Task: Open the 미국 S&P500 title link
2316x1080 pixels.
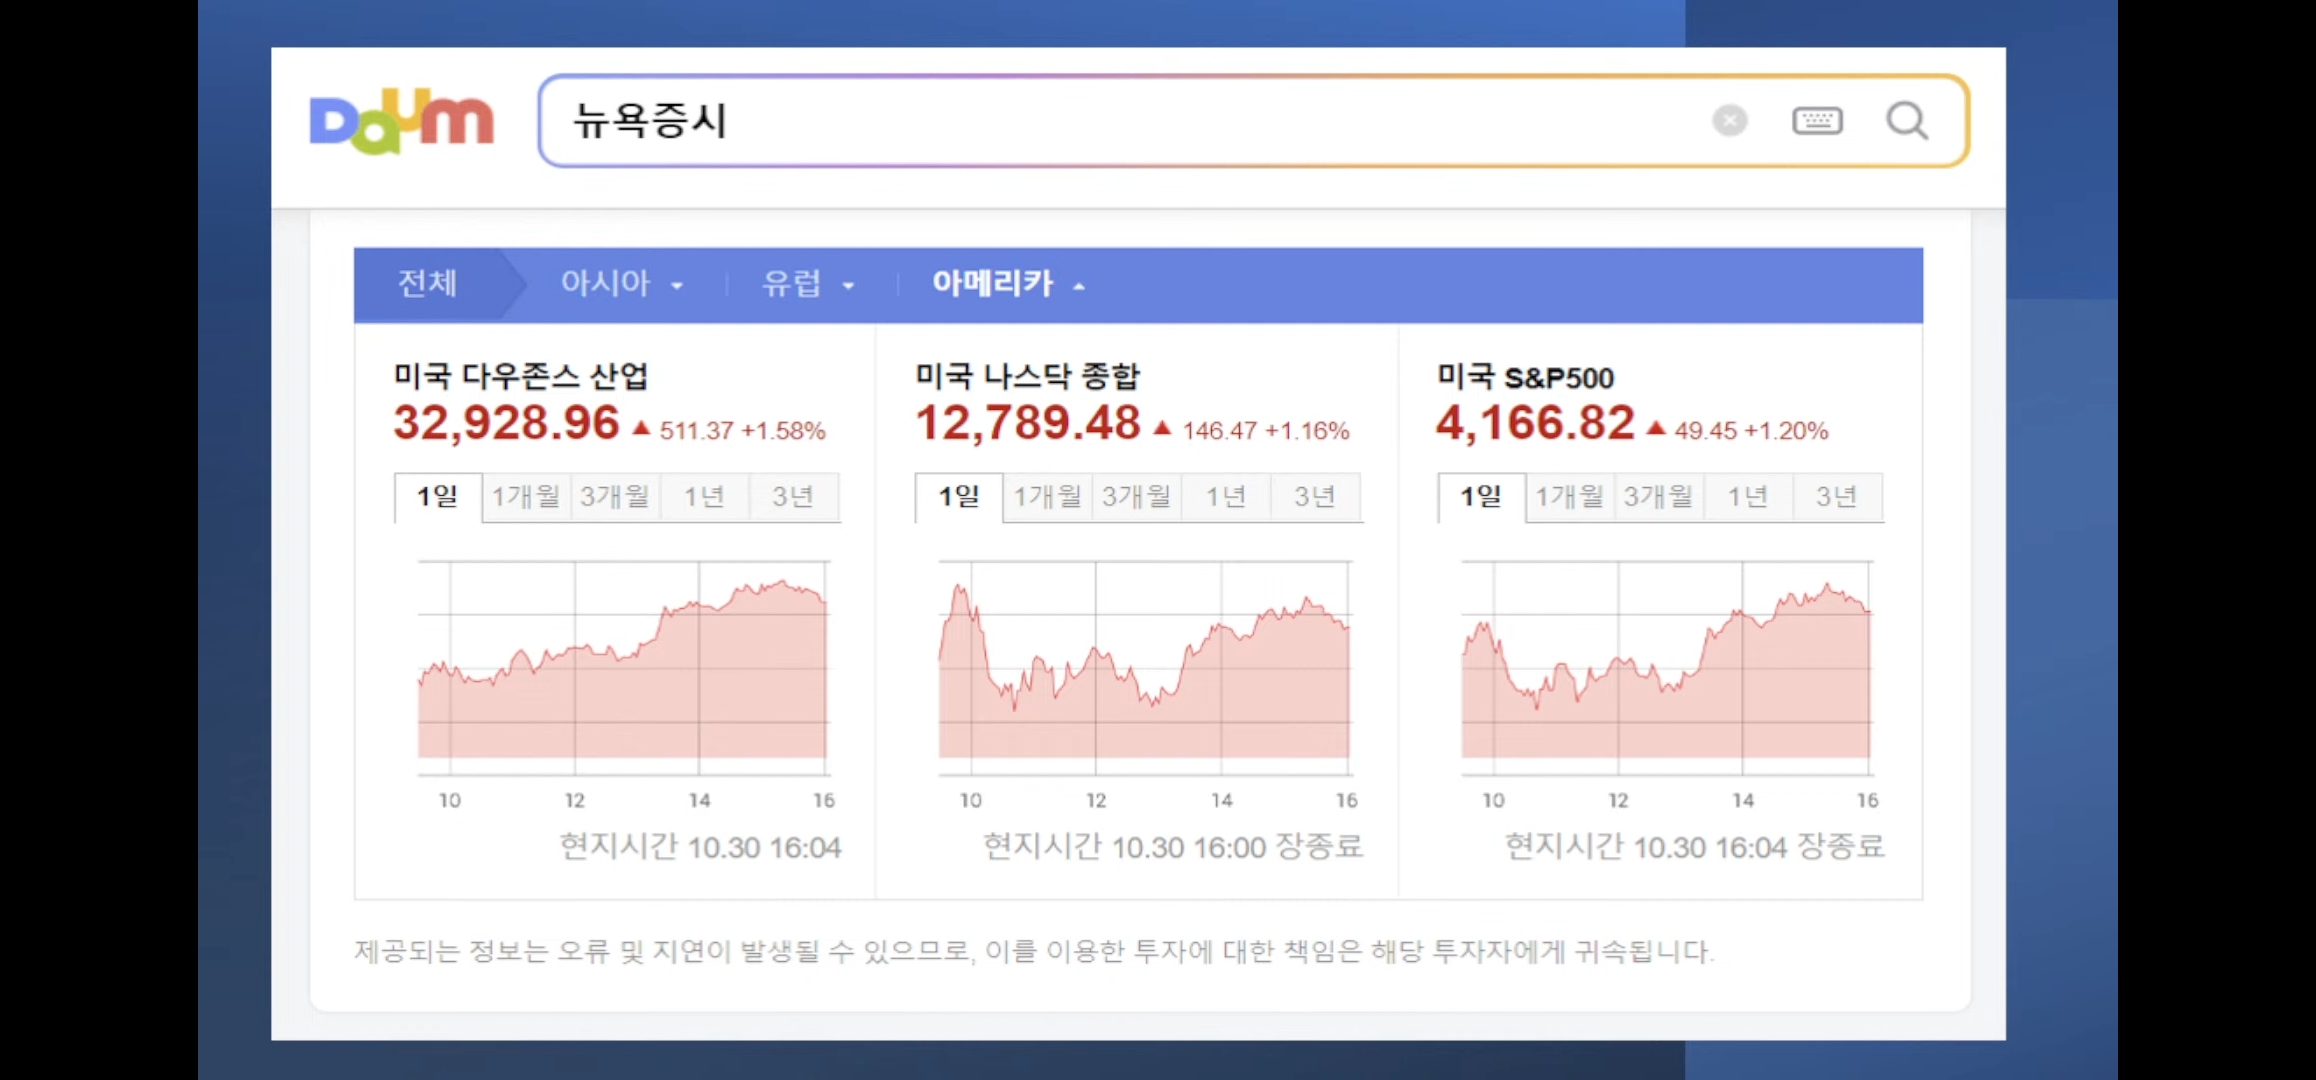Action: [x=1526, y=377]
